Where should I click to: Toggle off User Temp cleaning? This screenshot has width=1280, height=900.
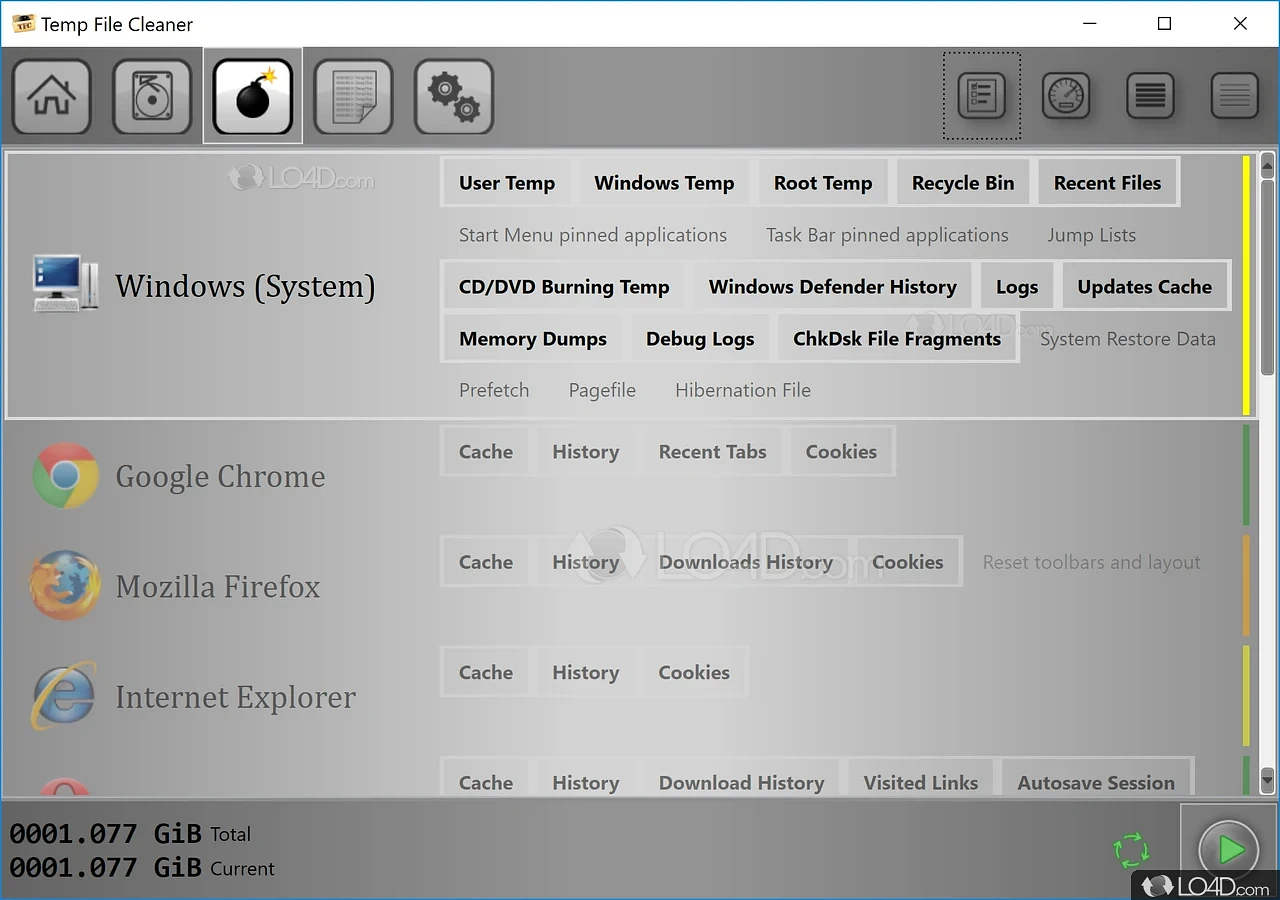click(506, 183)
